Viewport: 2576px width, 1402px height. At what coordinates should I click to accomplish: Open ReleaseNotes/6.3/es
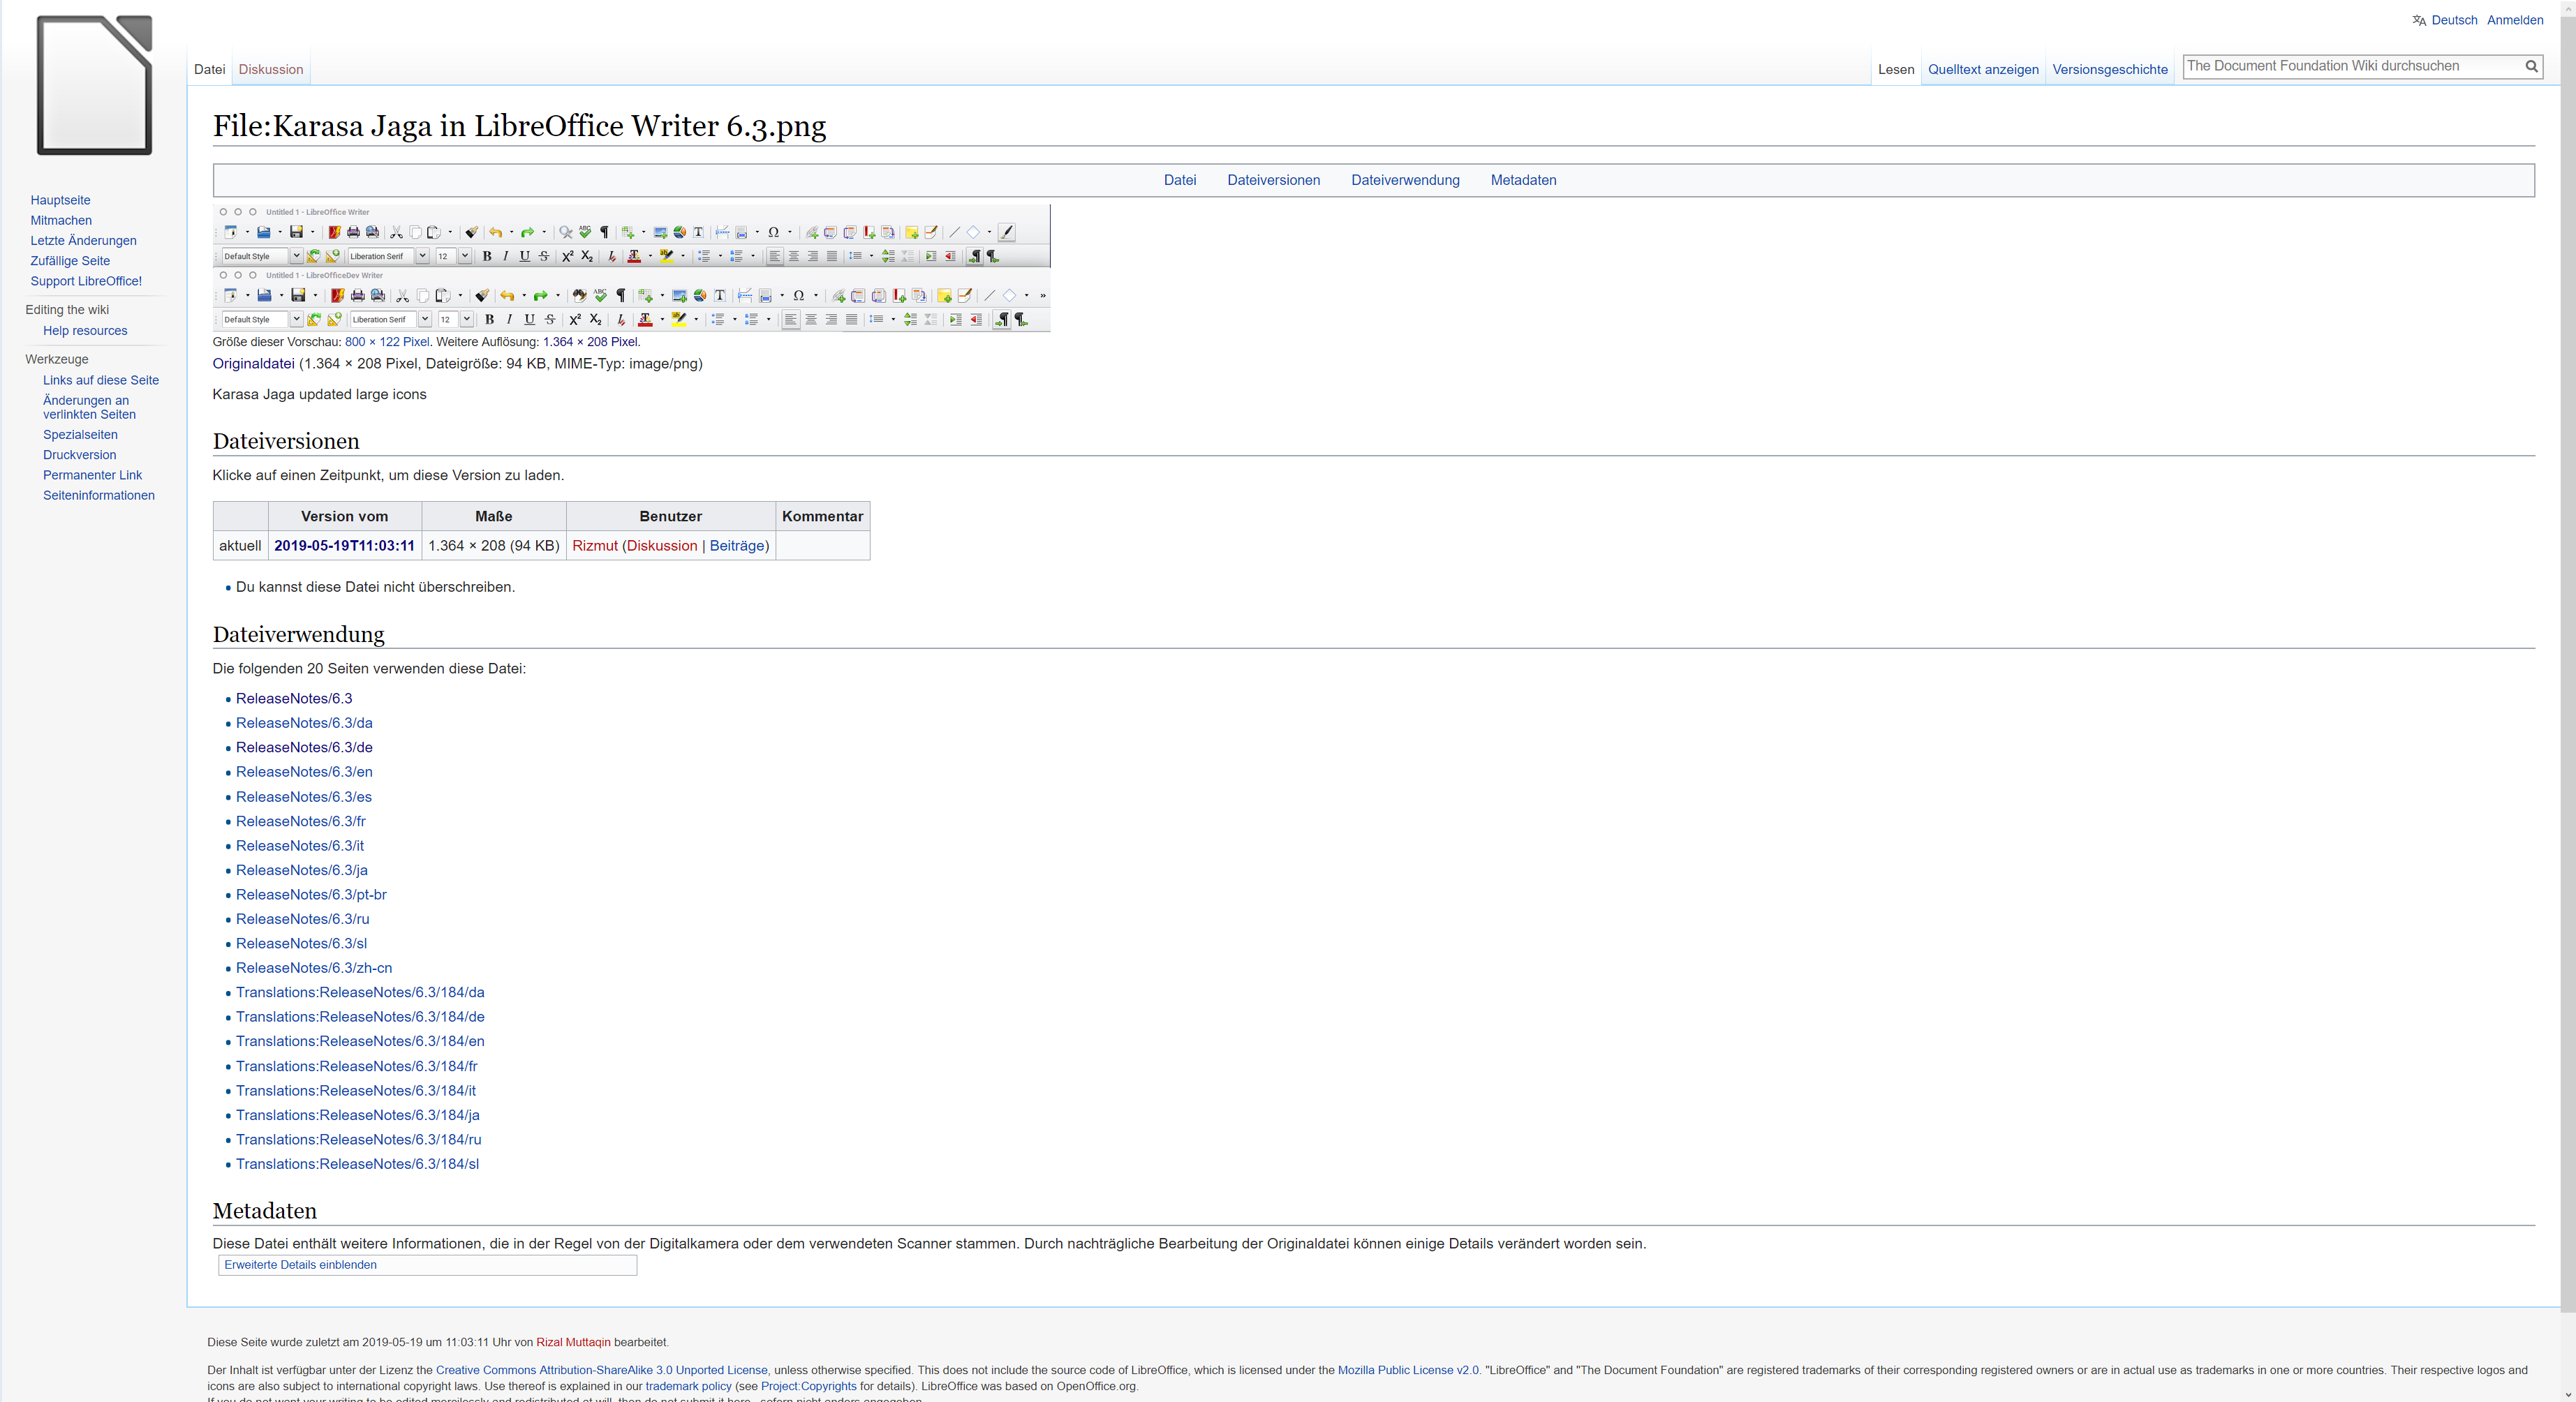[x=304, y=797]
